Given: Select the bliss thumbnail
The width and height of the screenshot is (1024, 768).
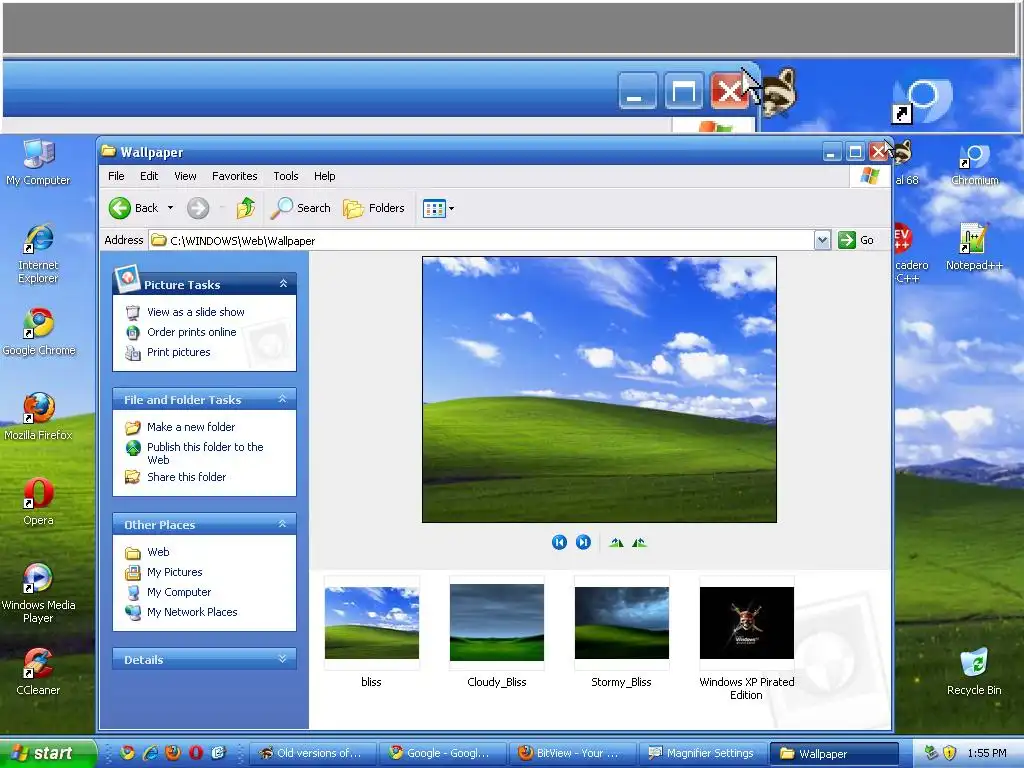Looking at the screenshot, I should tap(372, 623).
